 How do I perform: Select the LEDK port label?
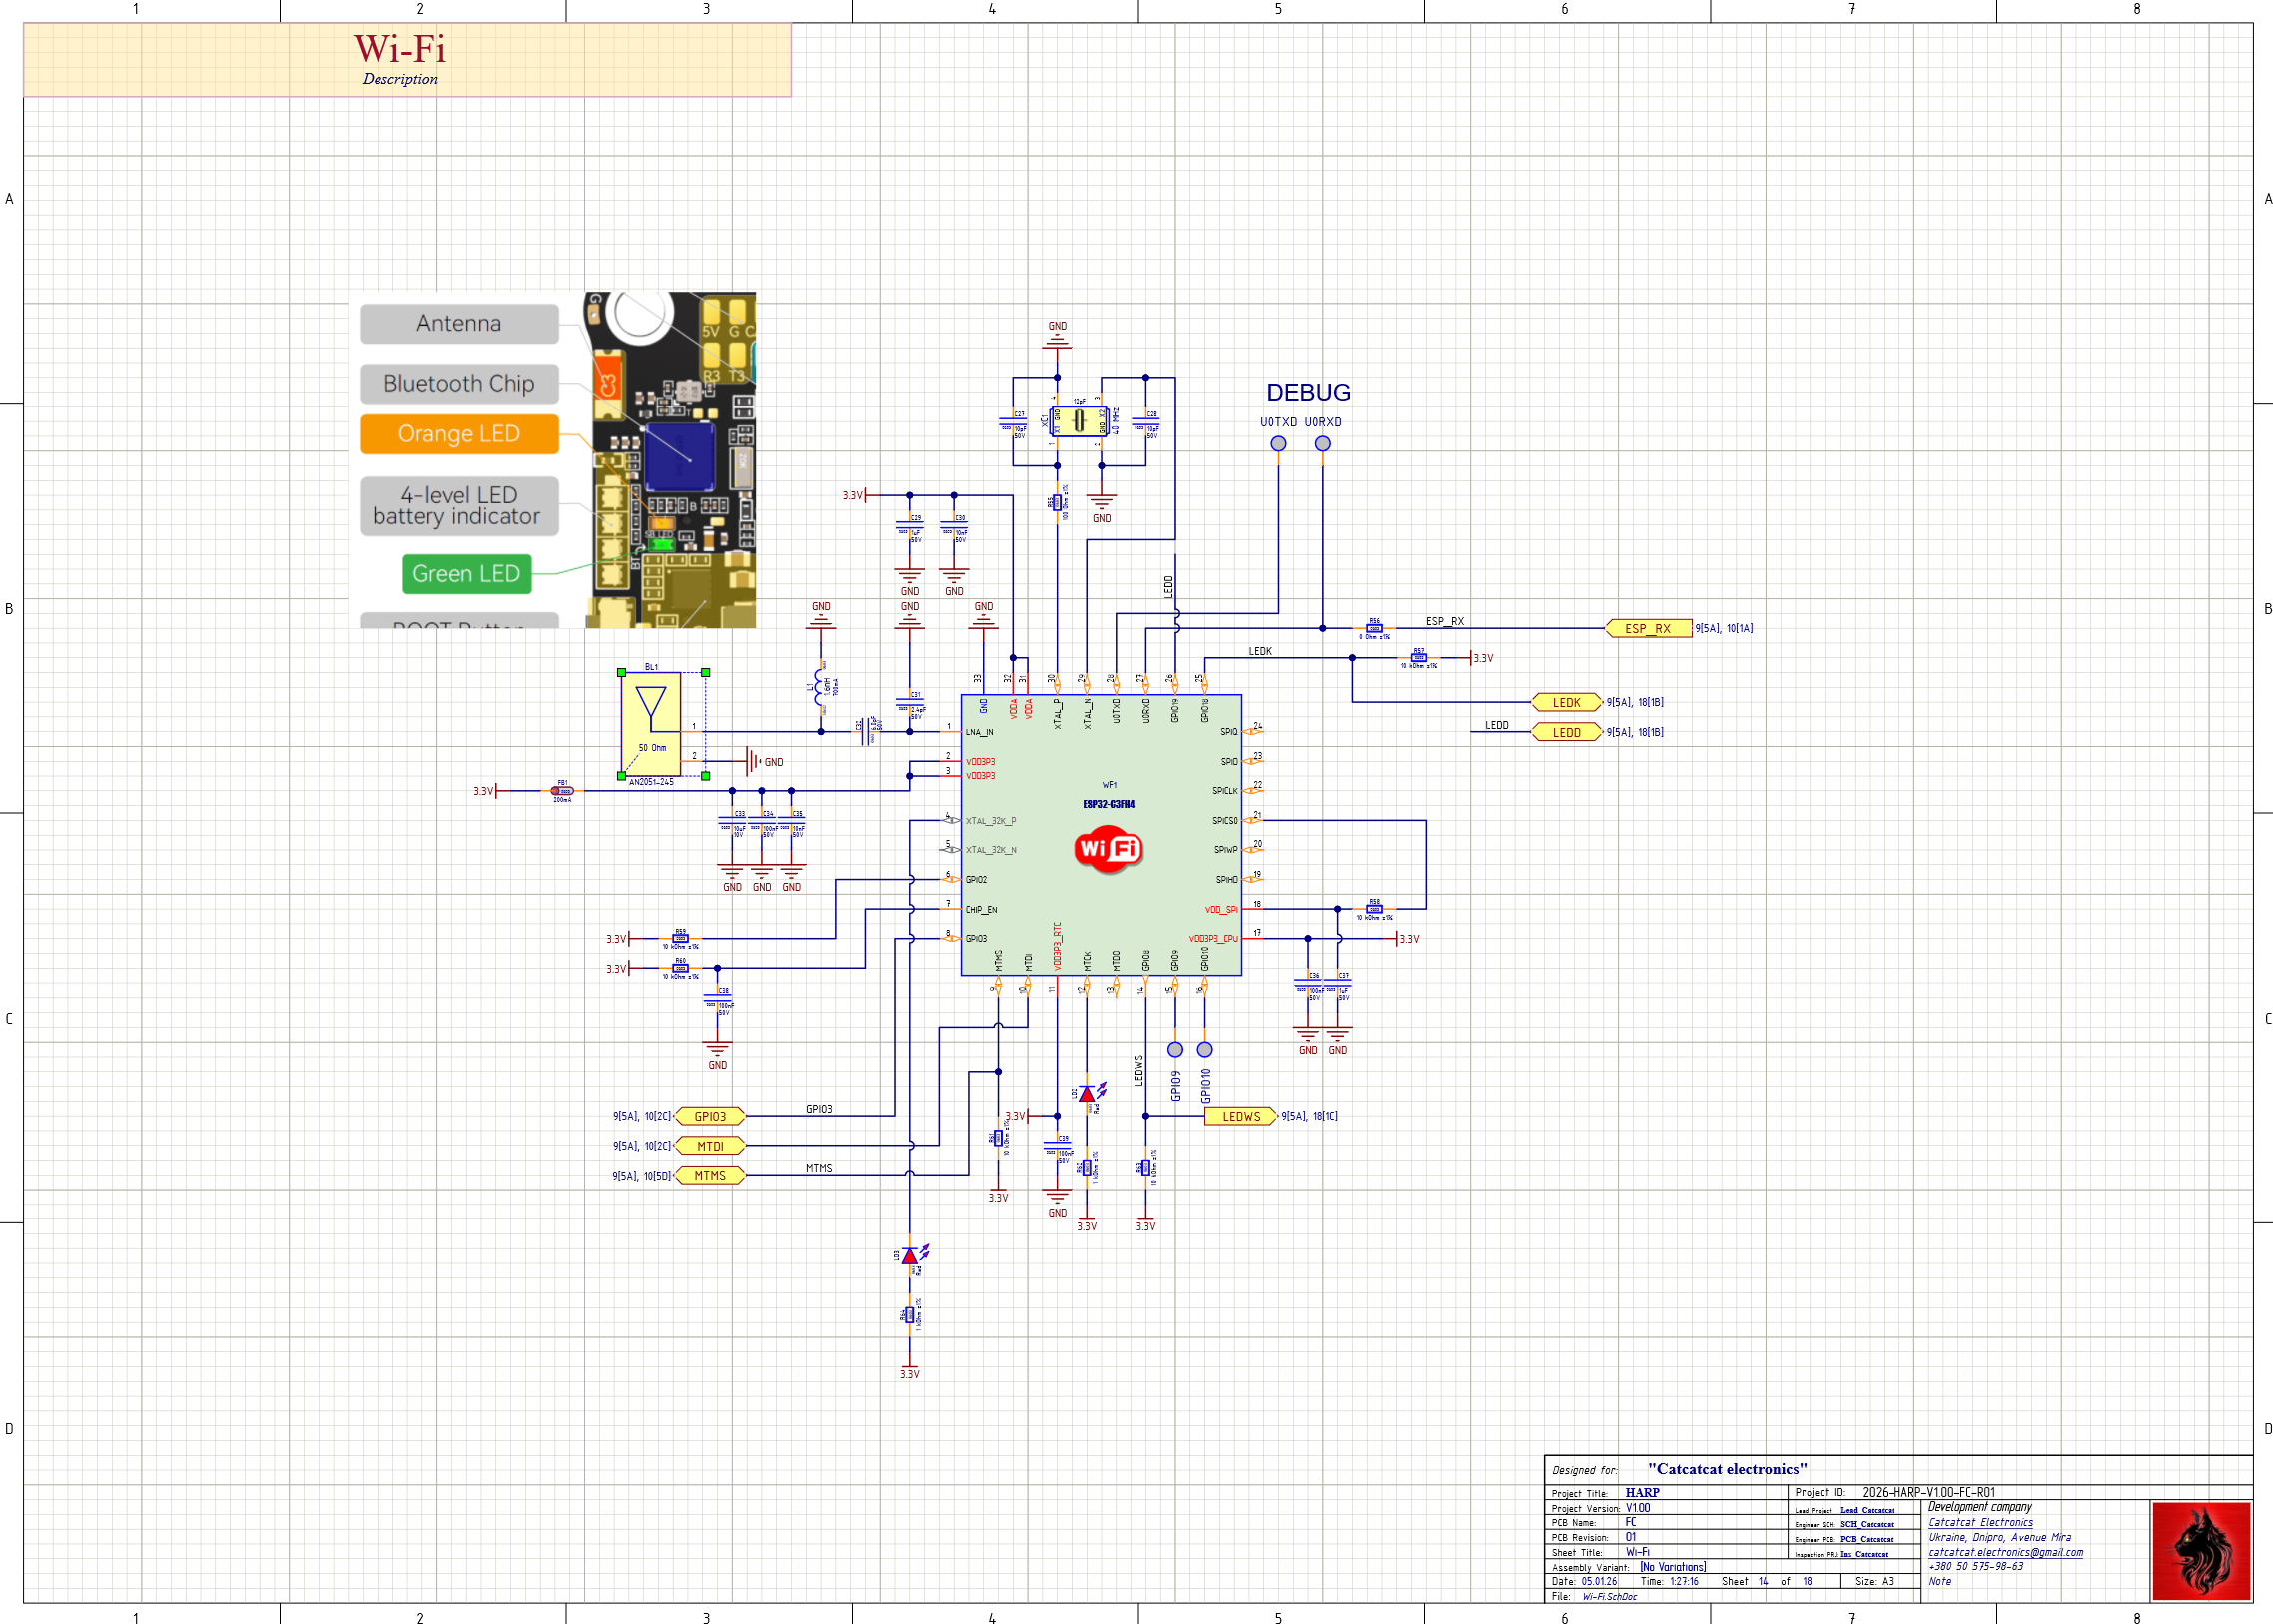(1566, 703)
